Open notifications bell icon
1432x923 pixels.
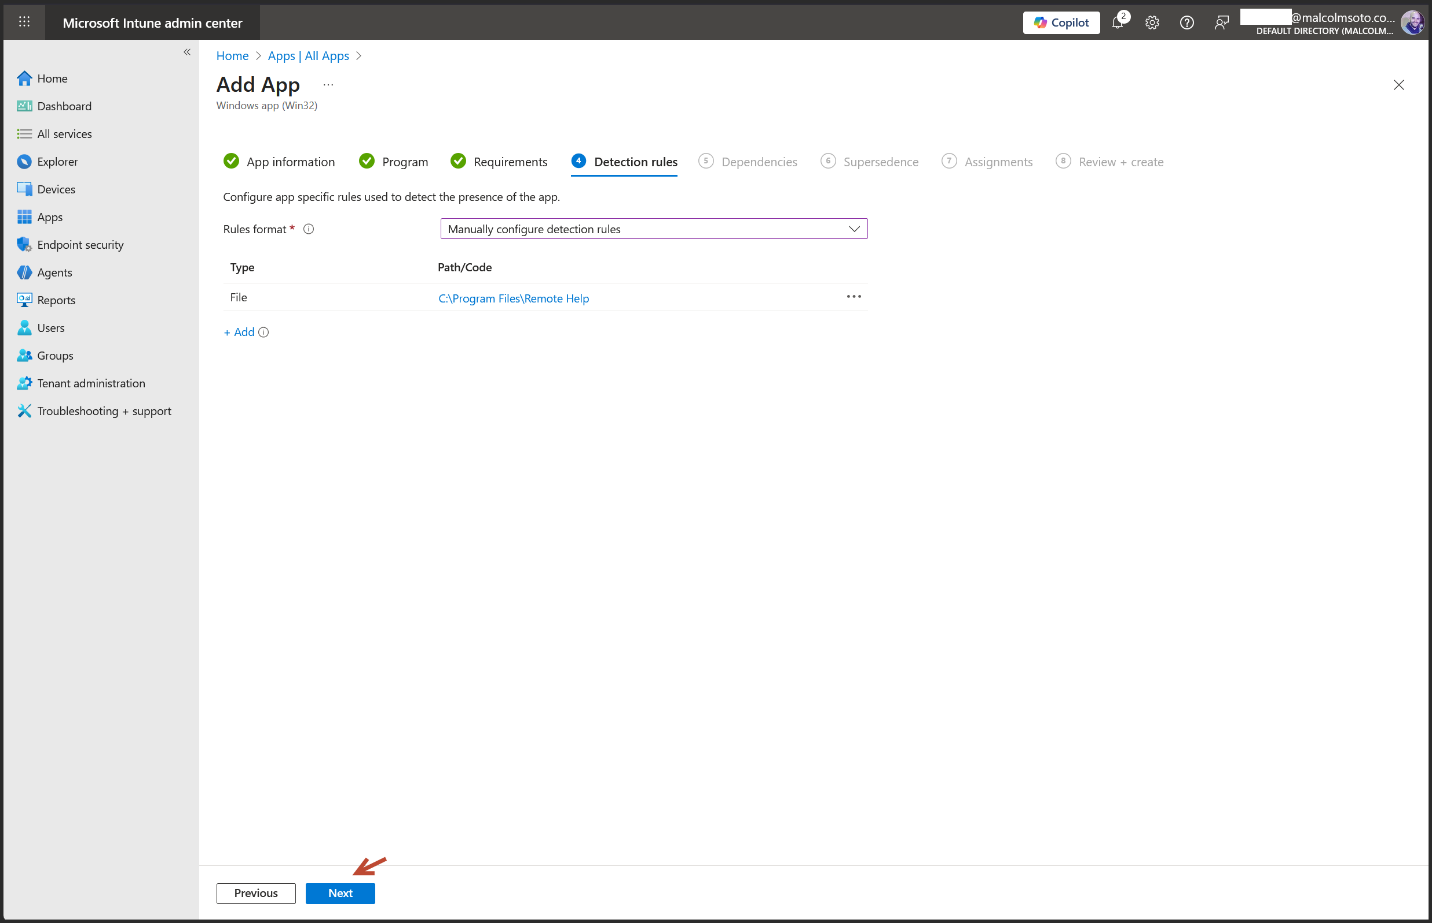click(x=1118, y=22)
